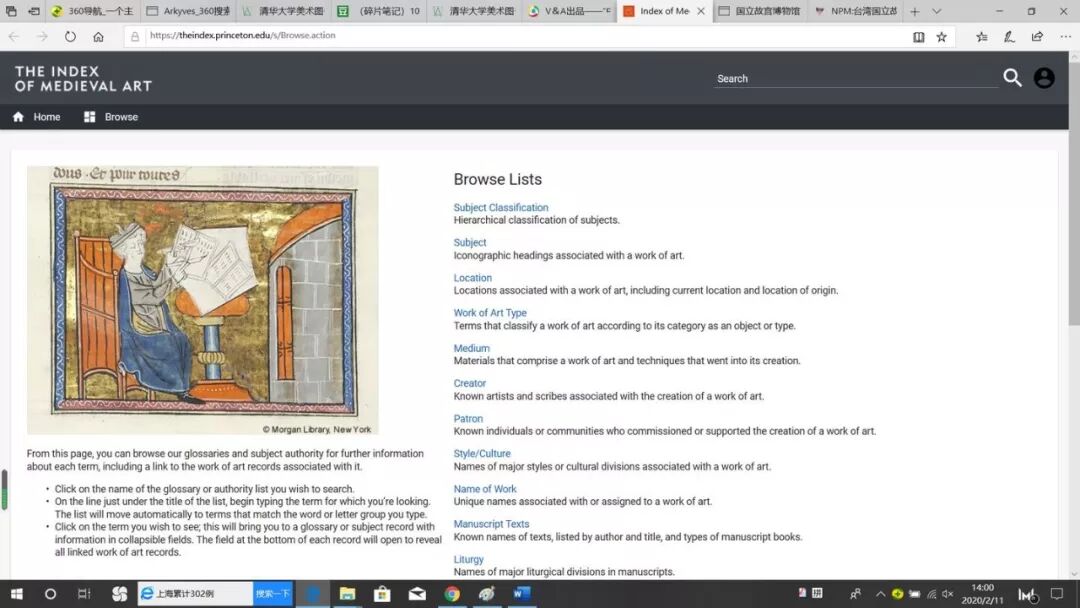Click the browser address bar URL
1080x608 pixels.
tap(242, 35)
